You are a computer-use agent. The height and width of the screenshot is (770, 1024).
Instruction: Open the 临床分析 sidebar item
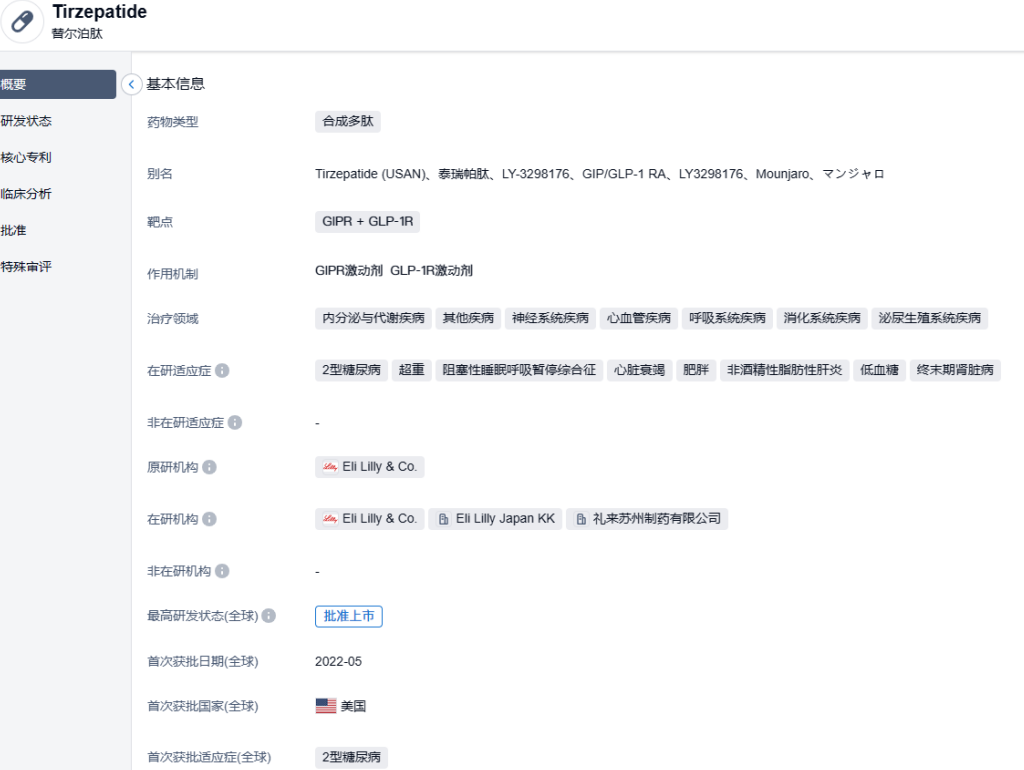point(27,194)
